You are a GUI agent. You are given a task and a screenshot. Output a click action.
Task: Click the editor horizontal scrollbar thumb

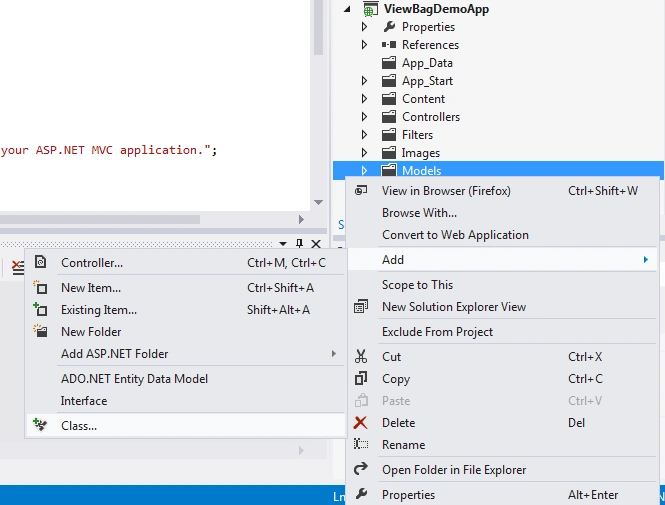coord(100,220)
